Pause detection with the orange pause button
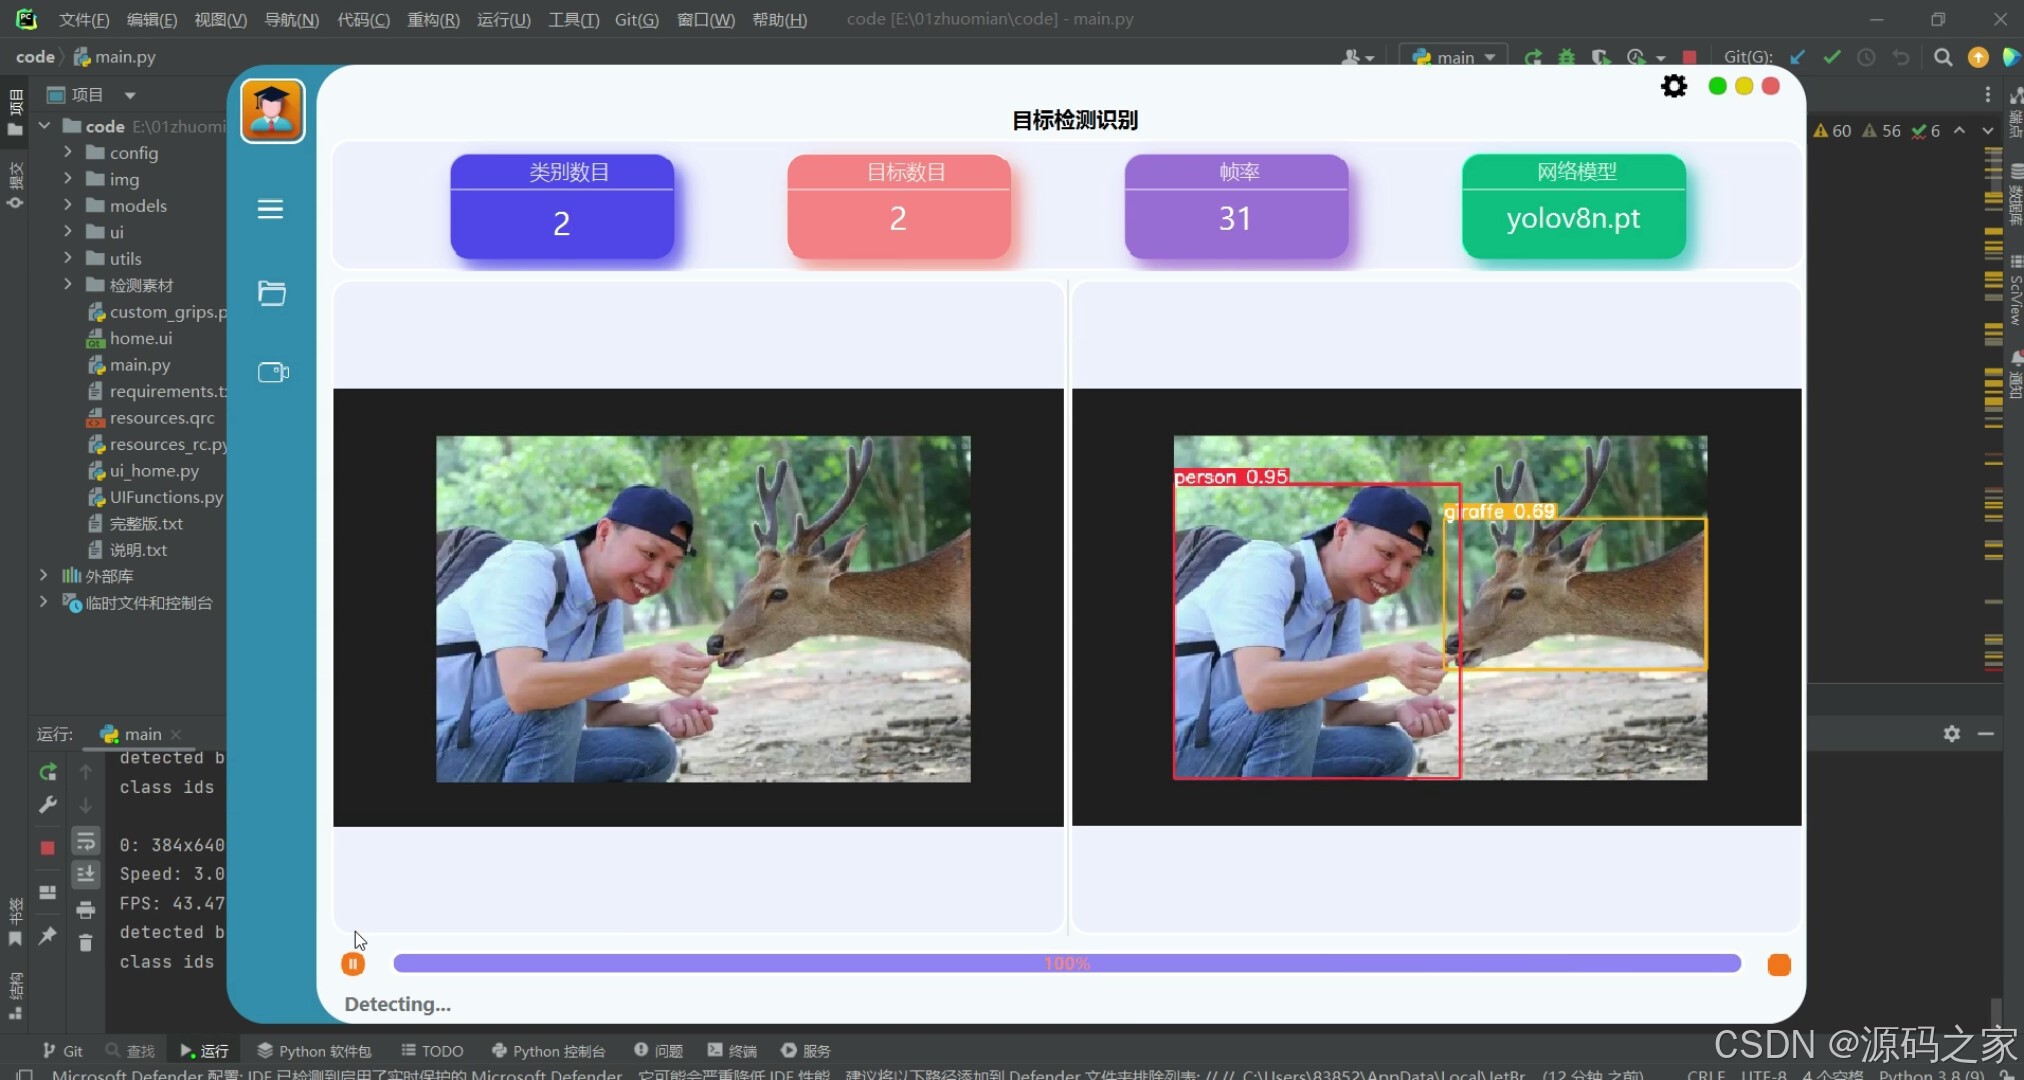The width and height of the screenshot is (2024, 1080). click(353, 964)
